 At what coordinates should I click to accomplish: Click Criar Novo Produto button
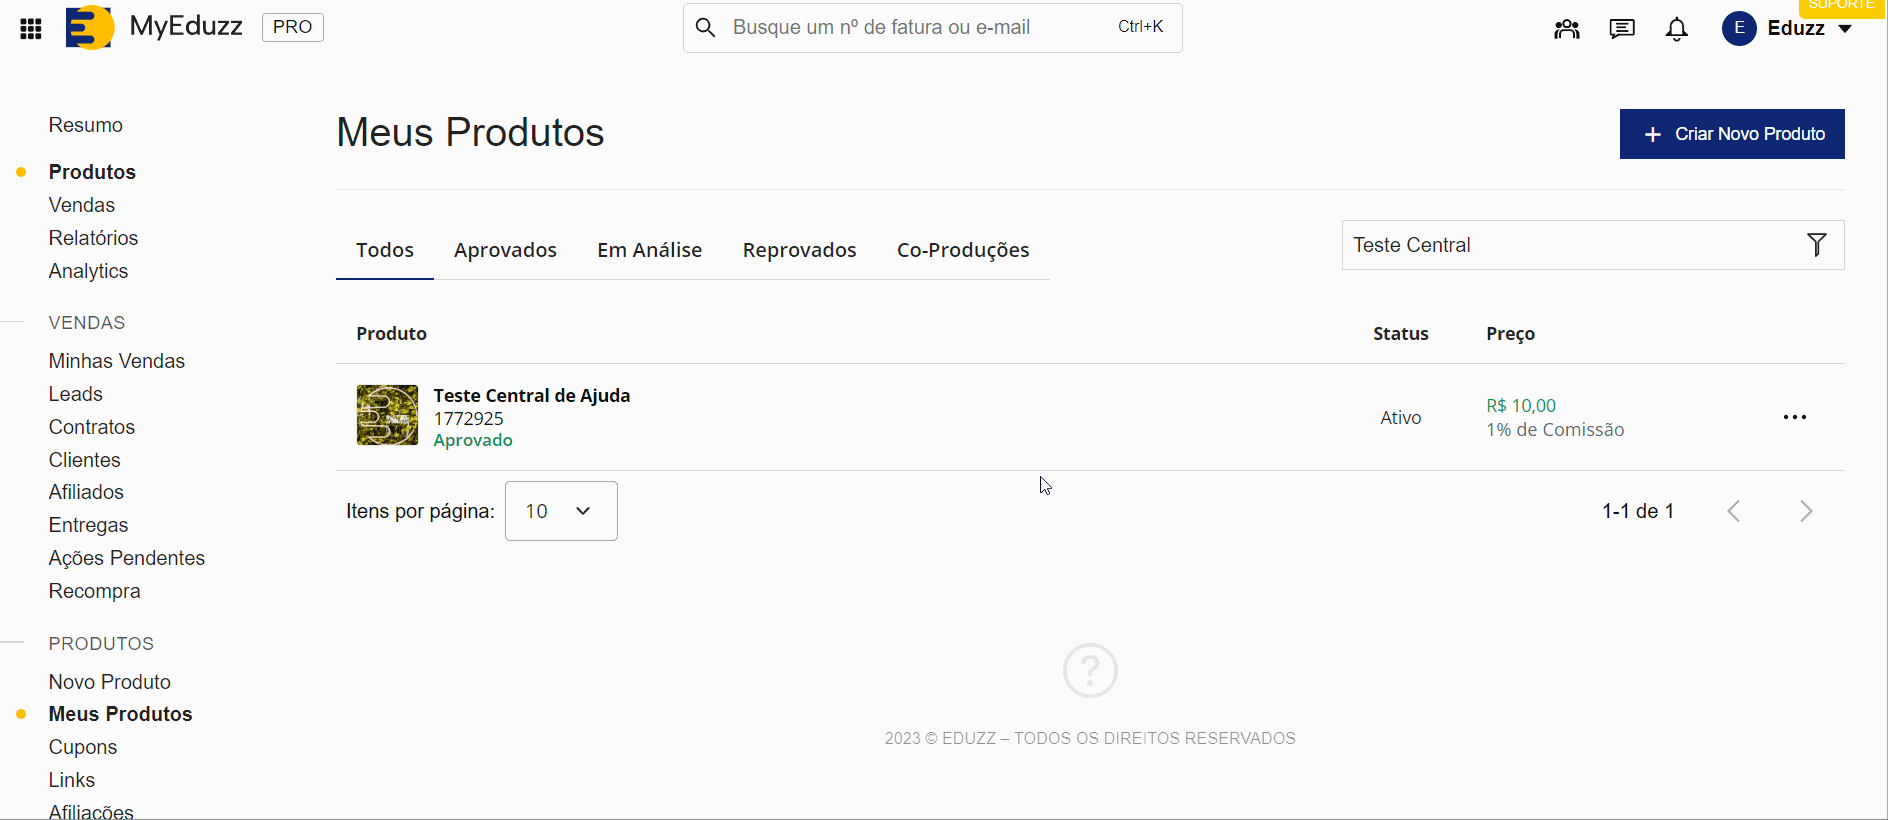click(x=1731, y=134)
